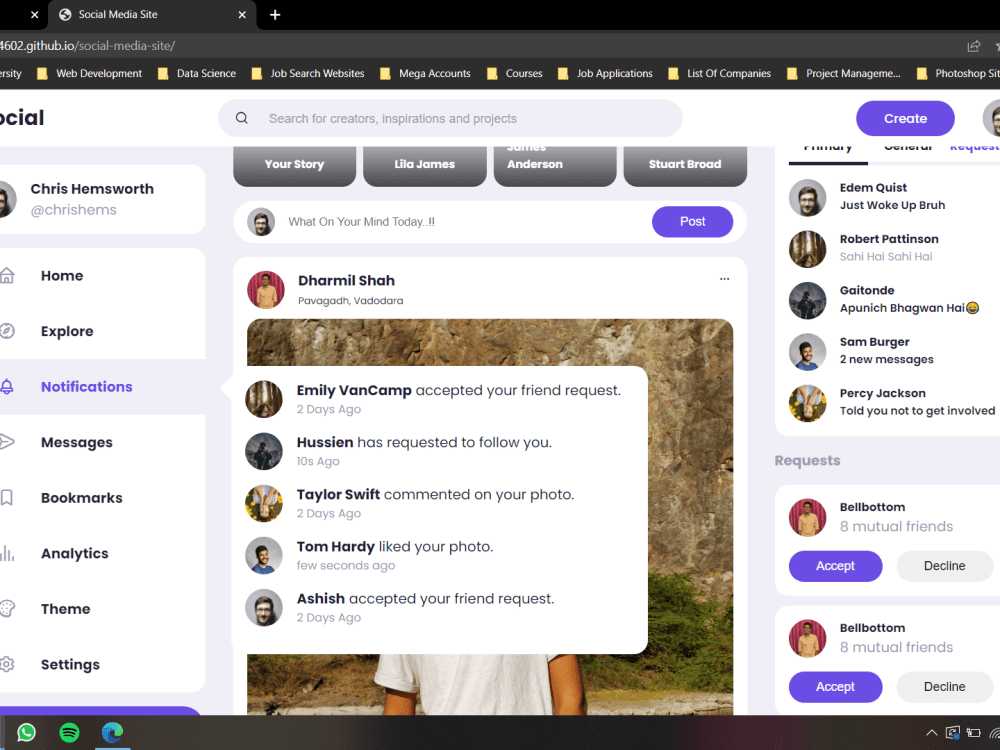
Task: Switch to Primary messages tab
Action: [828, 149]
